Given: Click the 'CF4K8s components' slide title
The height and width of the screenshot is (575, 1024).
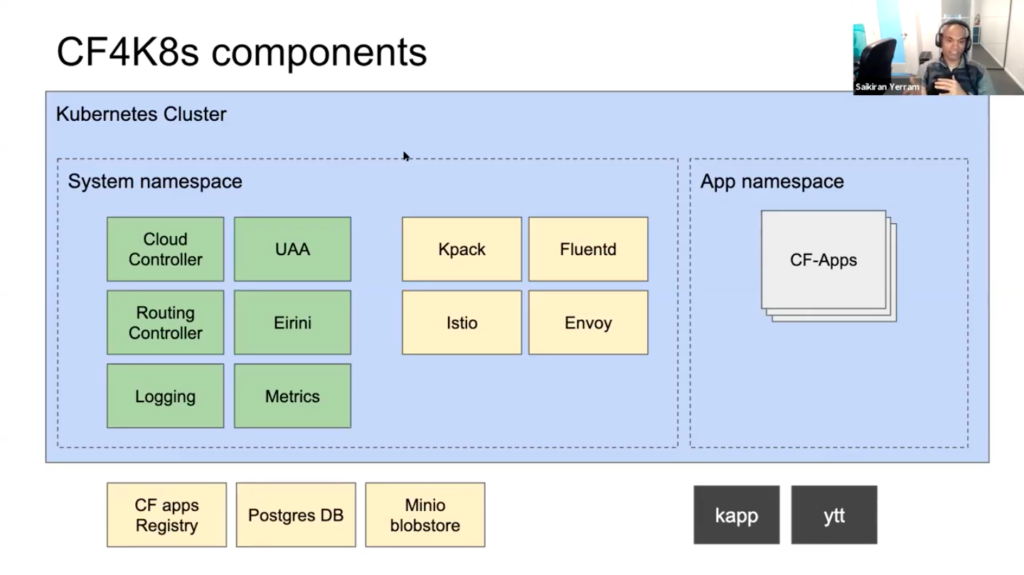Looking at the screenshot, I should click(x=242, y=52).
